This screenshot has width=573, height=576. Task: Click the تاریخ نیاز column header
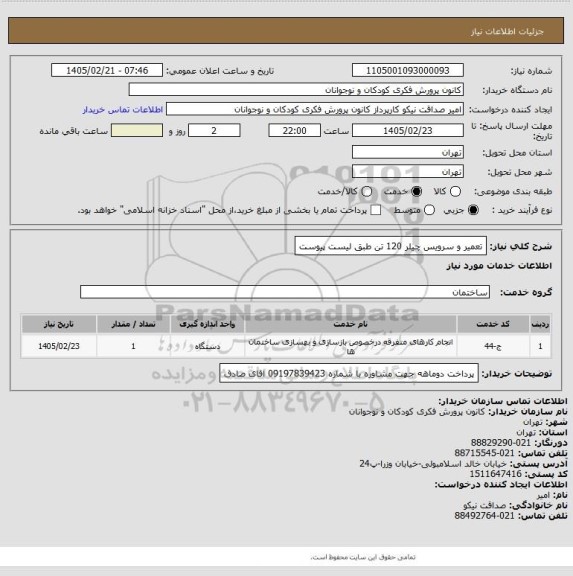59,324
